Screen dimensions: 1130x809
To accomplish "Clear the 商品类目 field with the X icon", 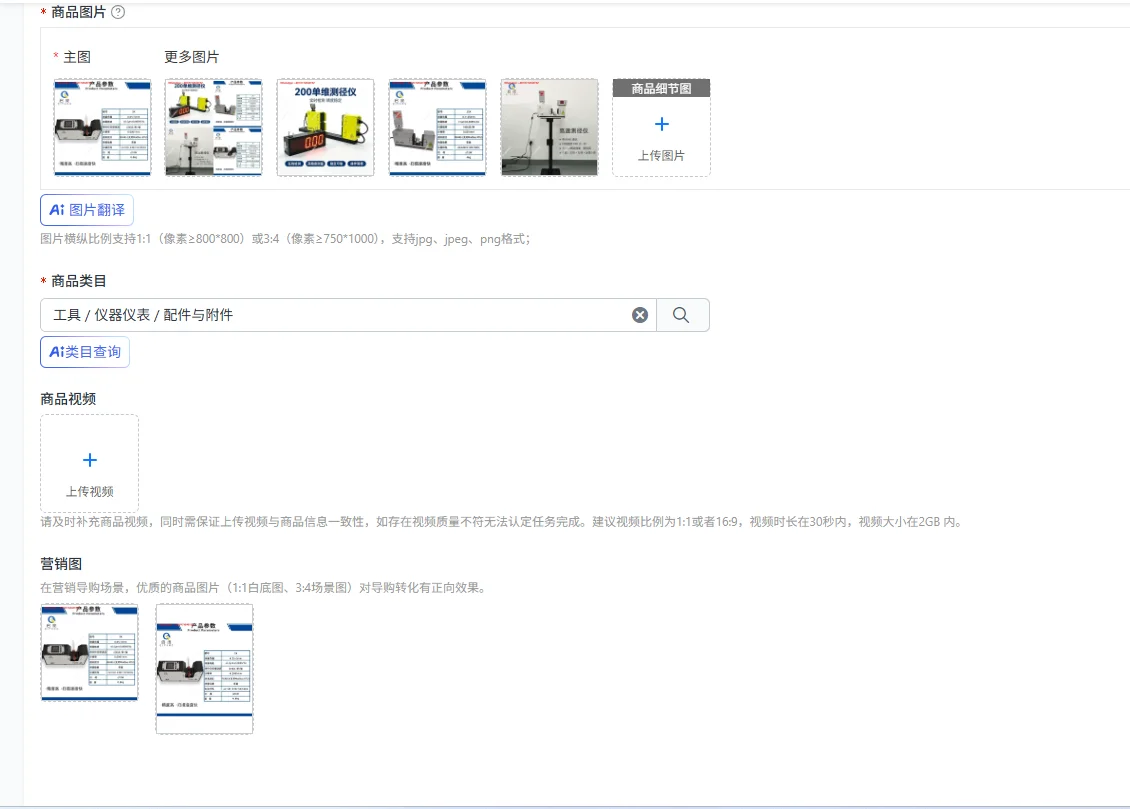I will (640, 315).
